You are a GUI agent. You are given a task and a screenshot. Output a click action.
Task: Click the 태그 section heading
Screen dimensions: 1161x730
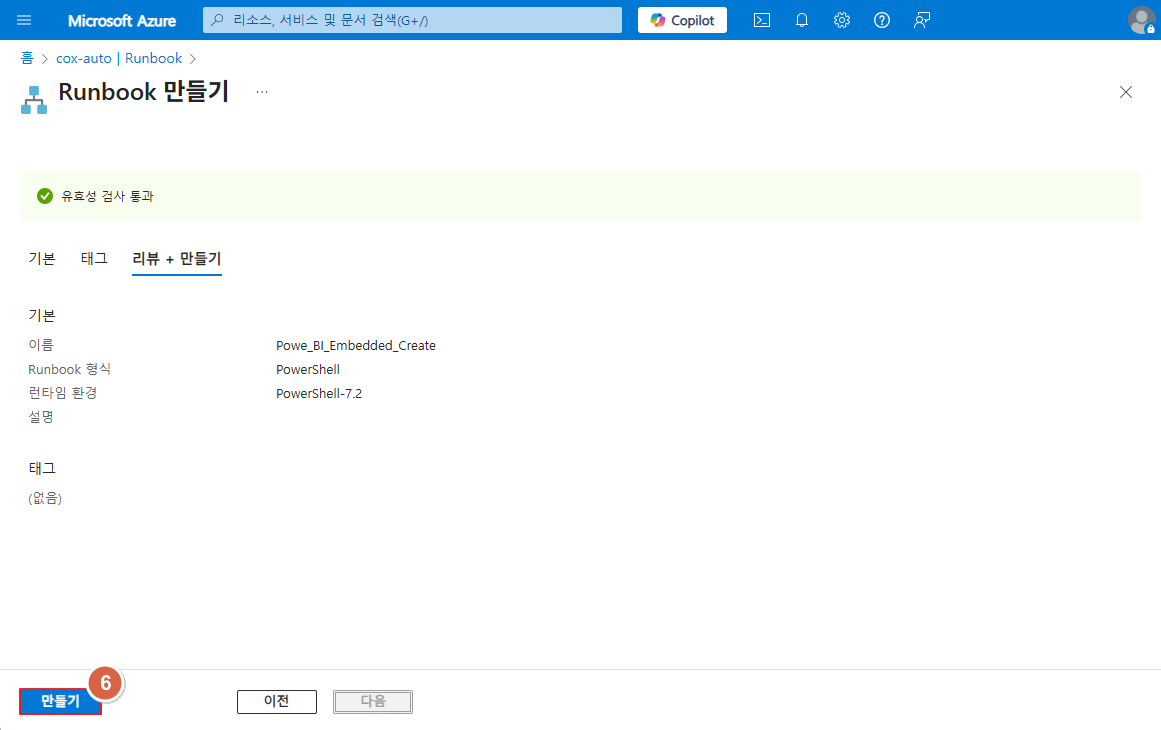point(42,469)
